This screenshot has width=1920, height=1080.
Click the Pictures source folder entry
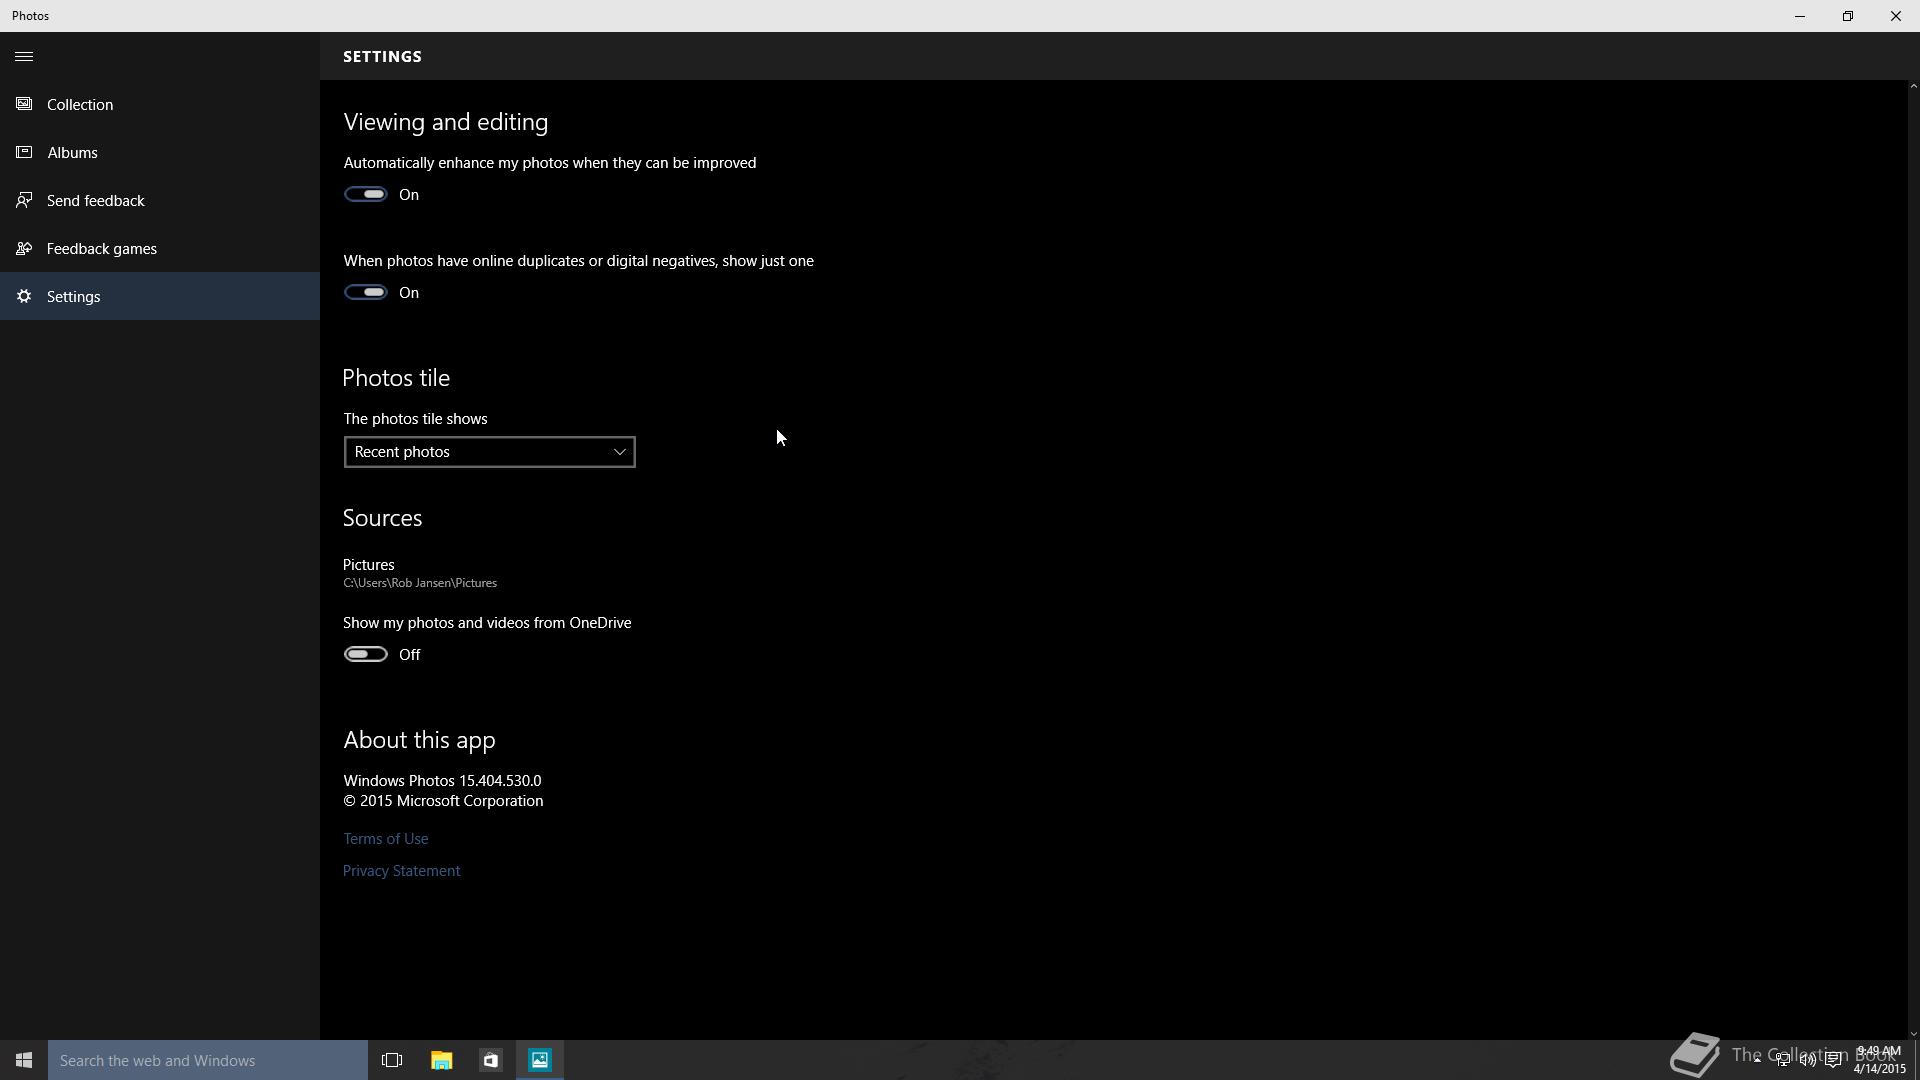pos(420,573)
